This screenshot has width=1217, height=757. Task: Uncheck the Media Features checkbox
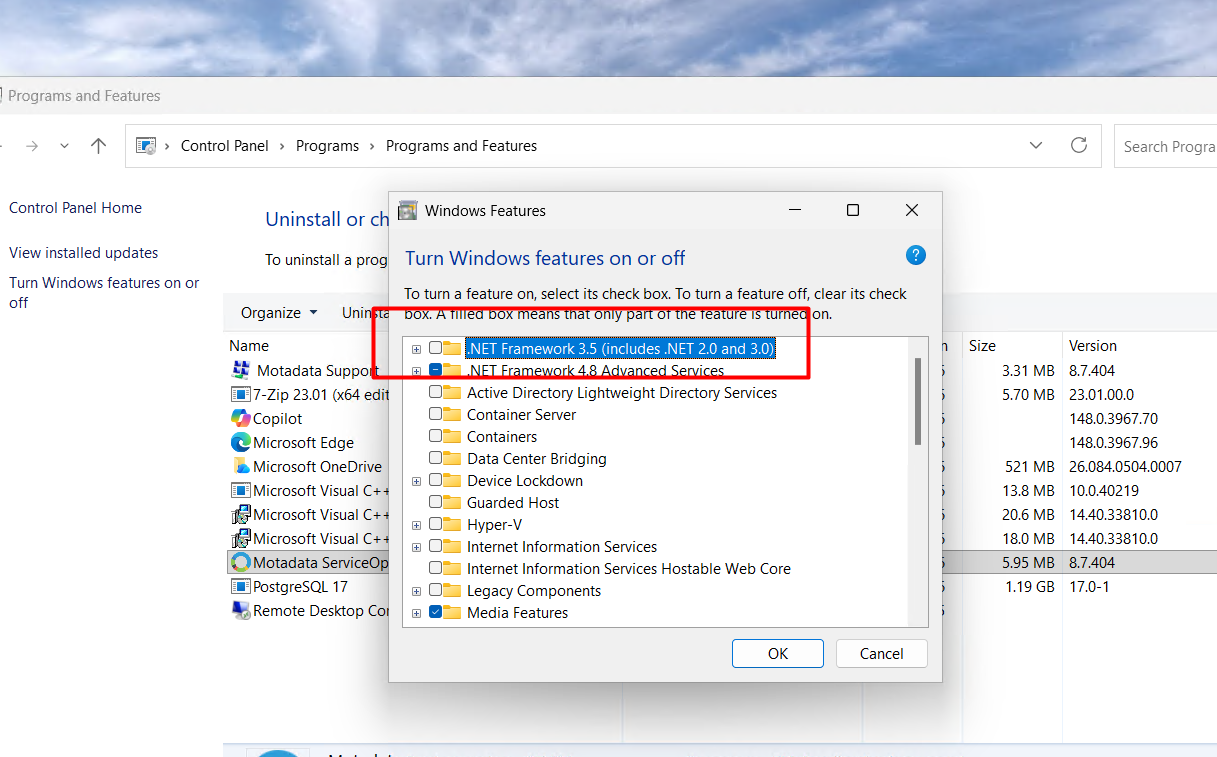click(x=435, y=613)
